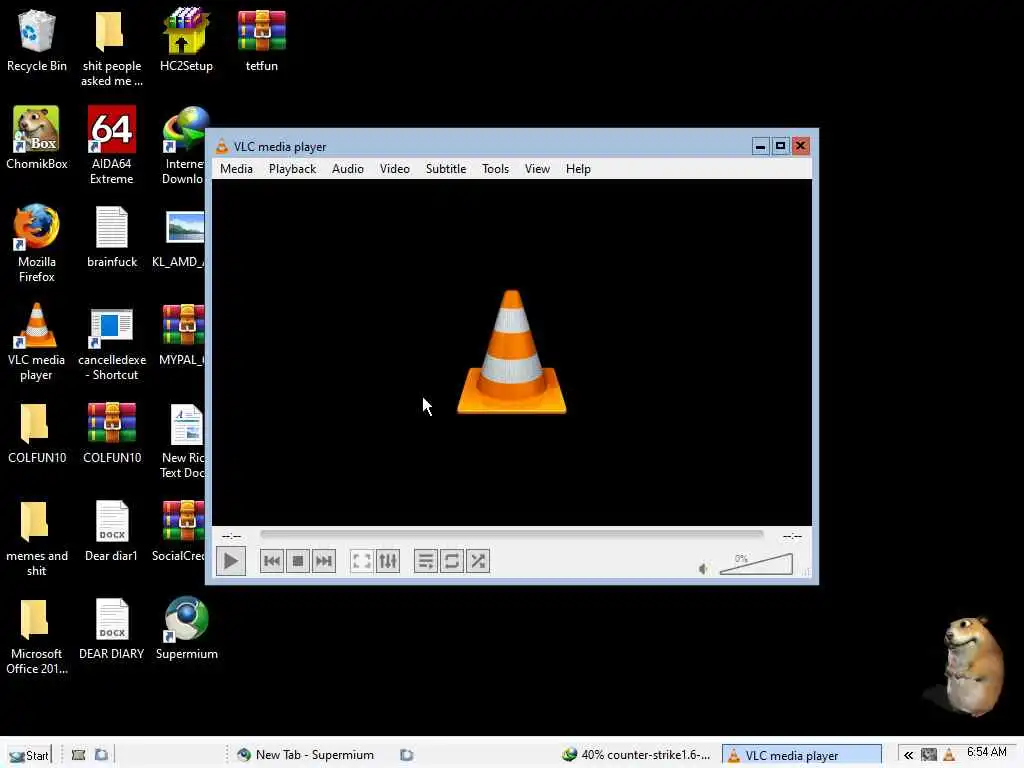This screenshot has width=1024, height=768.
Task: Select the HC2Setup desktop icon
Action: (186, 40)
